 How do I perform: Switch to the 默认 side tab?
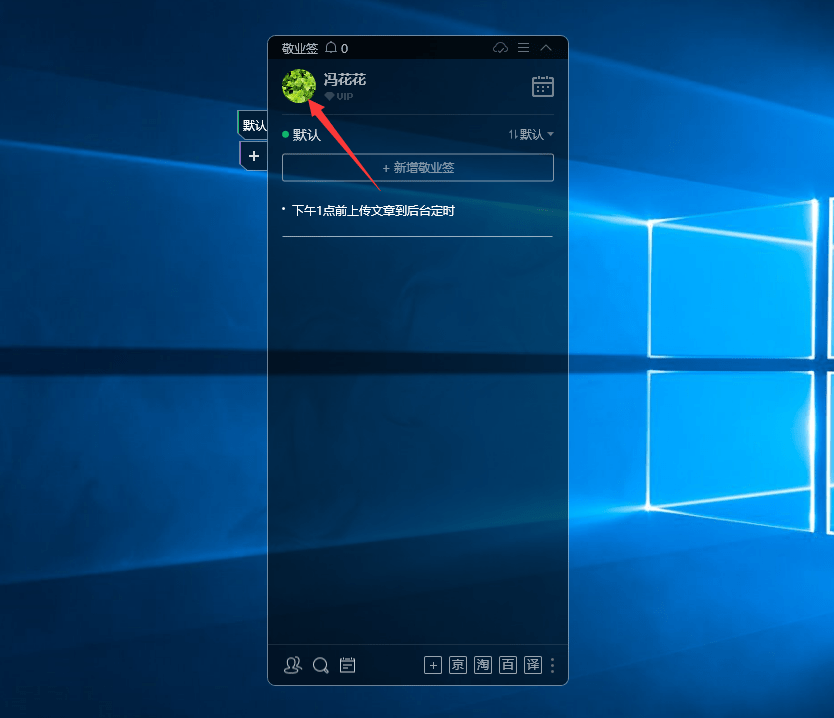(x=254, y=125)
